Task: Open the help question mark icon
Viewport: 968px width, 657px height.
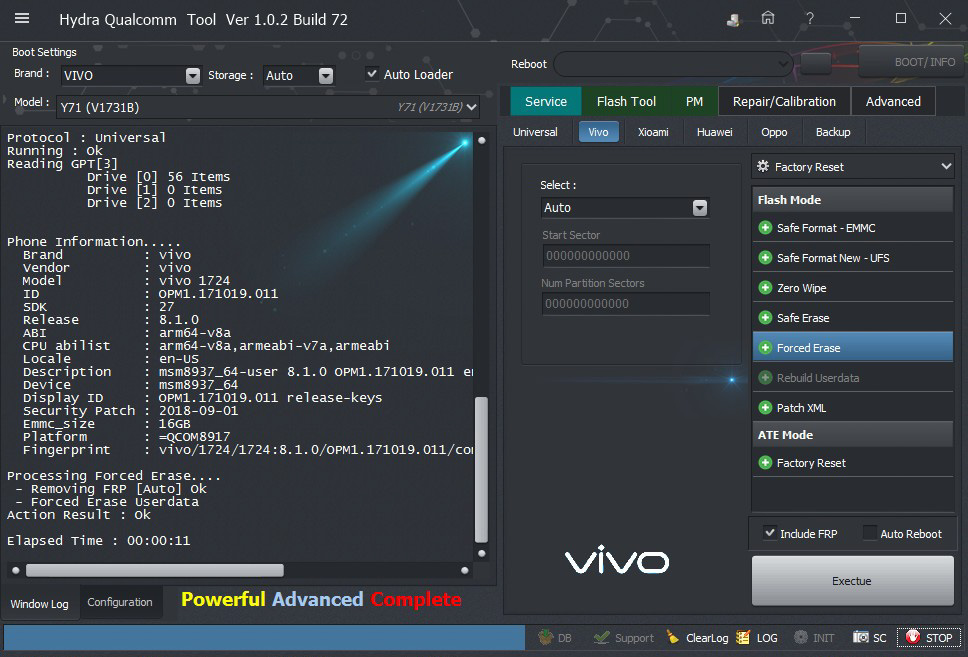Action: coord(809,19)
